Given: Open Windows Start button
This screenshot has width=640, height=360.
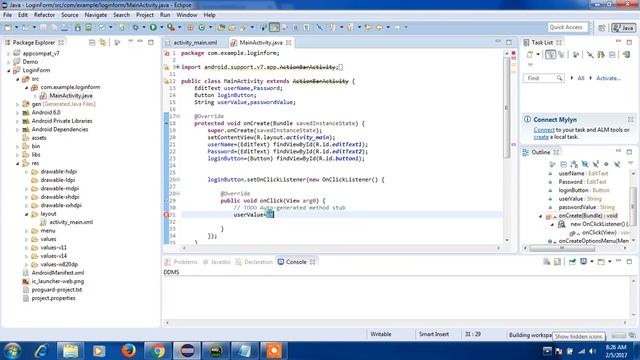Looking at the screenshot, I should 12,351.
